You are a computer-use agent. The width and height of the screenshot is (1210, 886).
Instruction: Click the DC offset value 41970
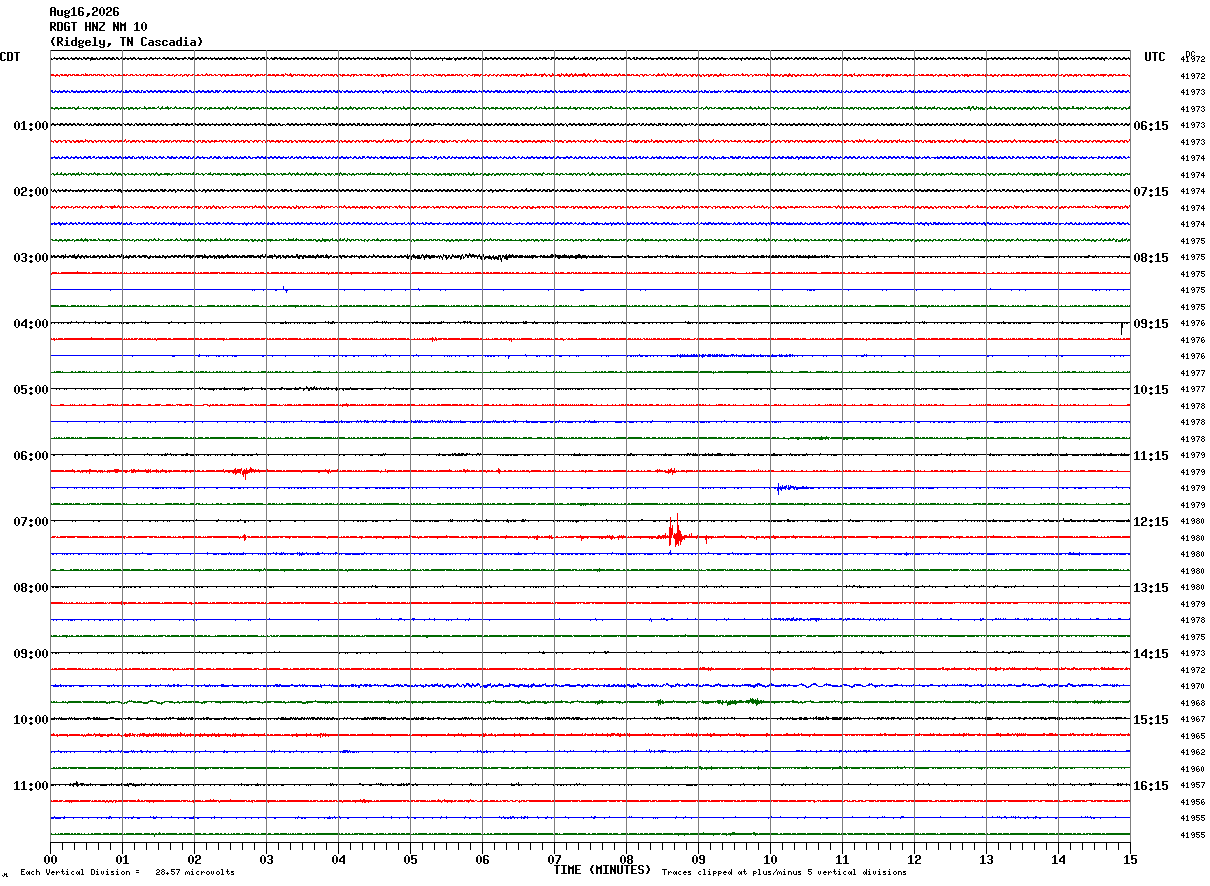1192,687
